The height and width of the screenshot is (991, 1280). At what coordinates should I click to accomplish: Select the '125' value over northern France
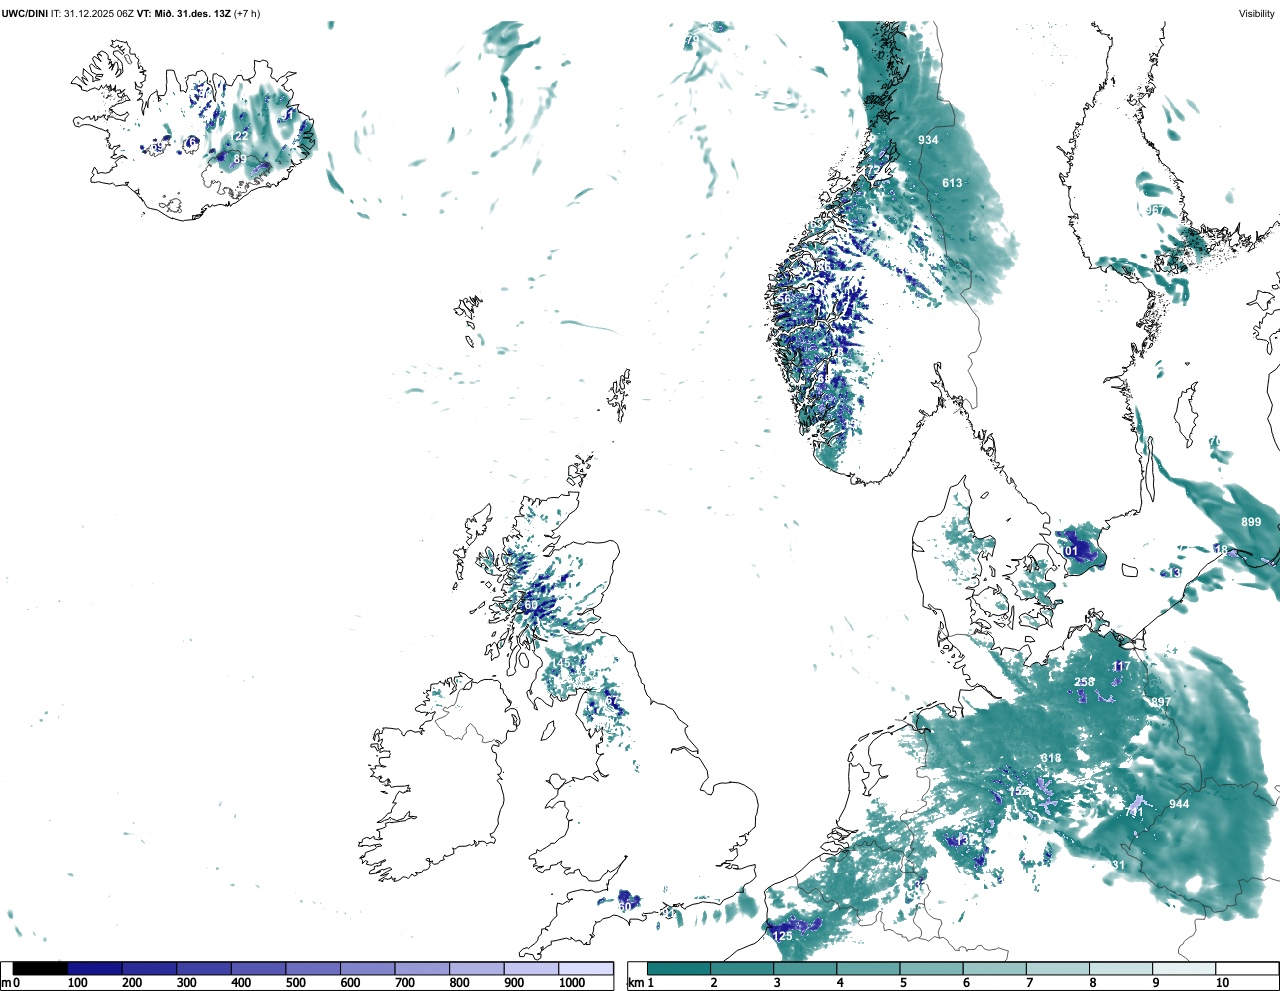point(782,936)
